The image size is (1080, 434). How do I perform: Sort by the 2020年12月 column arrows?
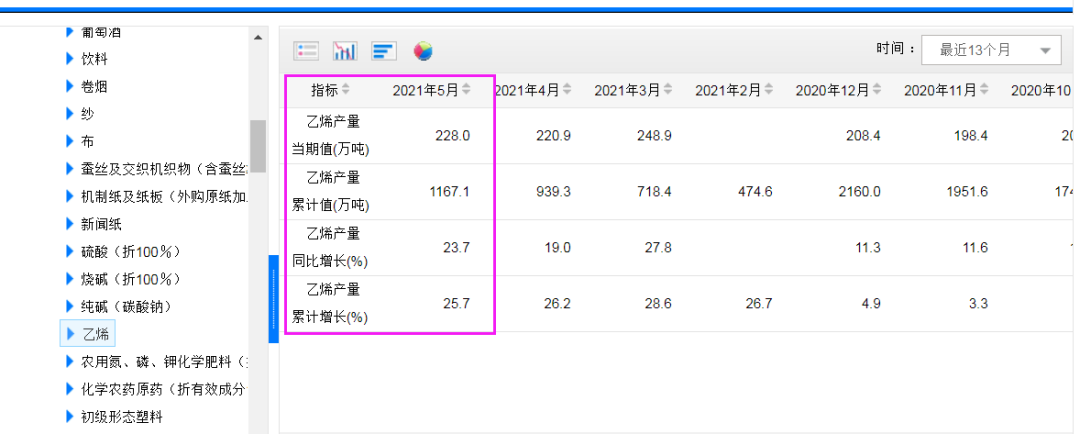coord(875,90)
